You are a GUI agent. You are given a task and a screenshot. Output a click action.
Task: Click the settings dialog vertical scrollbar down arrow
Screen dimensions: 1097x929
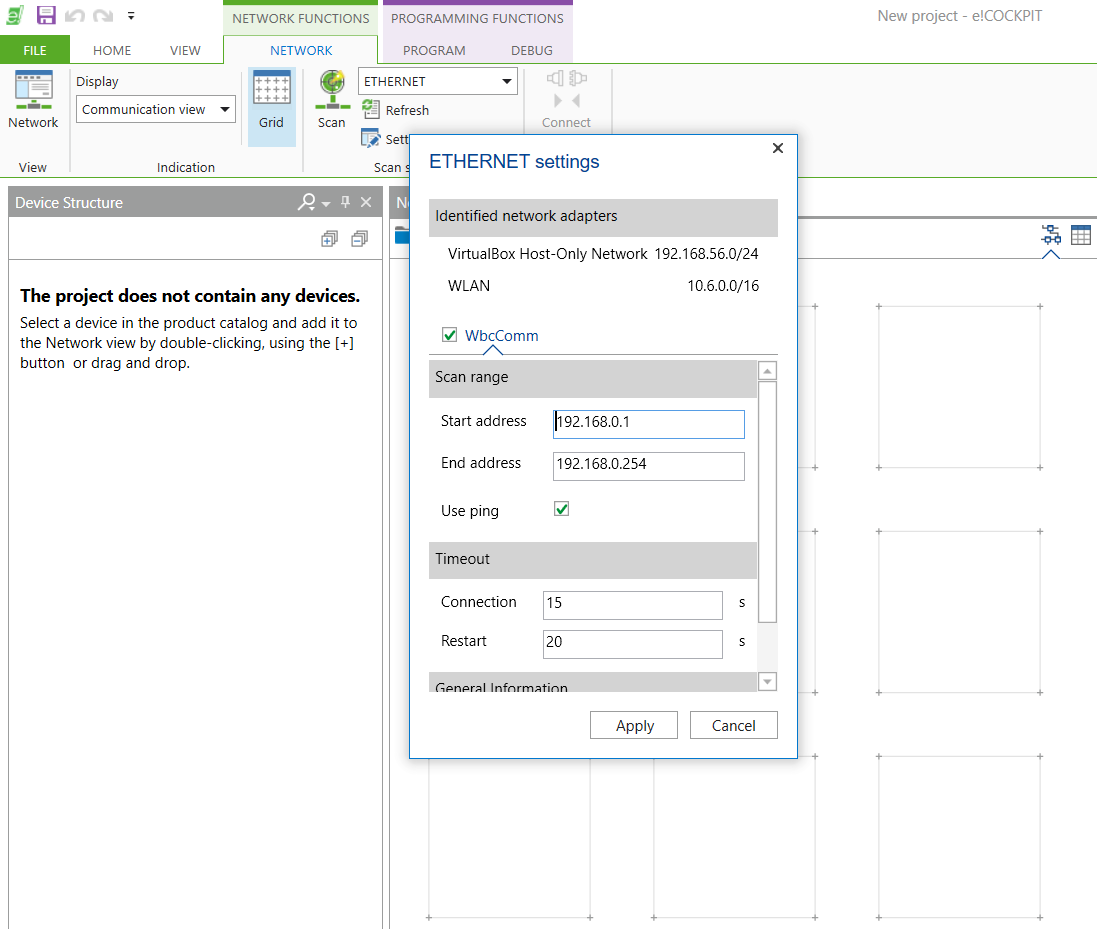pos(767,682)
